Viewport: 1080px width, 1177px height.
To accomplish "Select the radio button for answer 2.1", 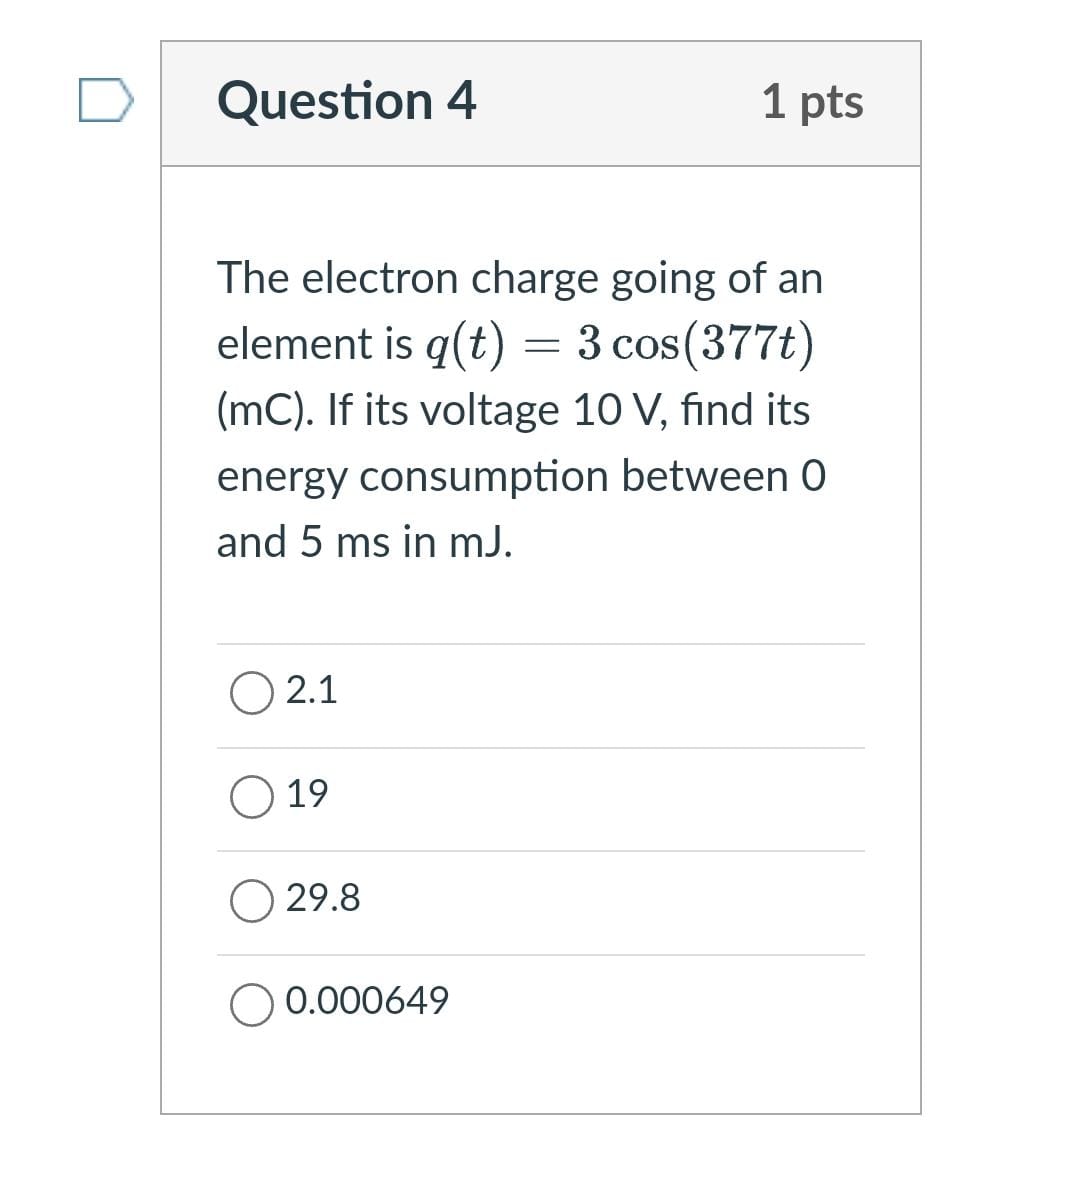I will (252, 691).
